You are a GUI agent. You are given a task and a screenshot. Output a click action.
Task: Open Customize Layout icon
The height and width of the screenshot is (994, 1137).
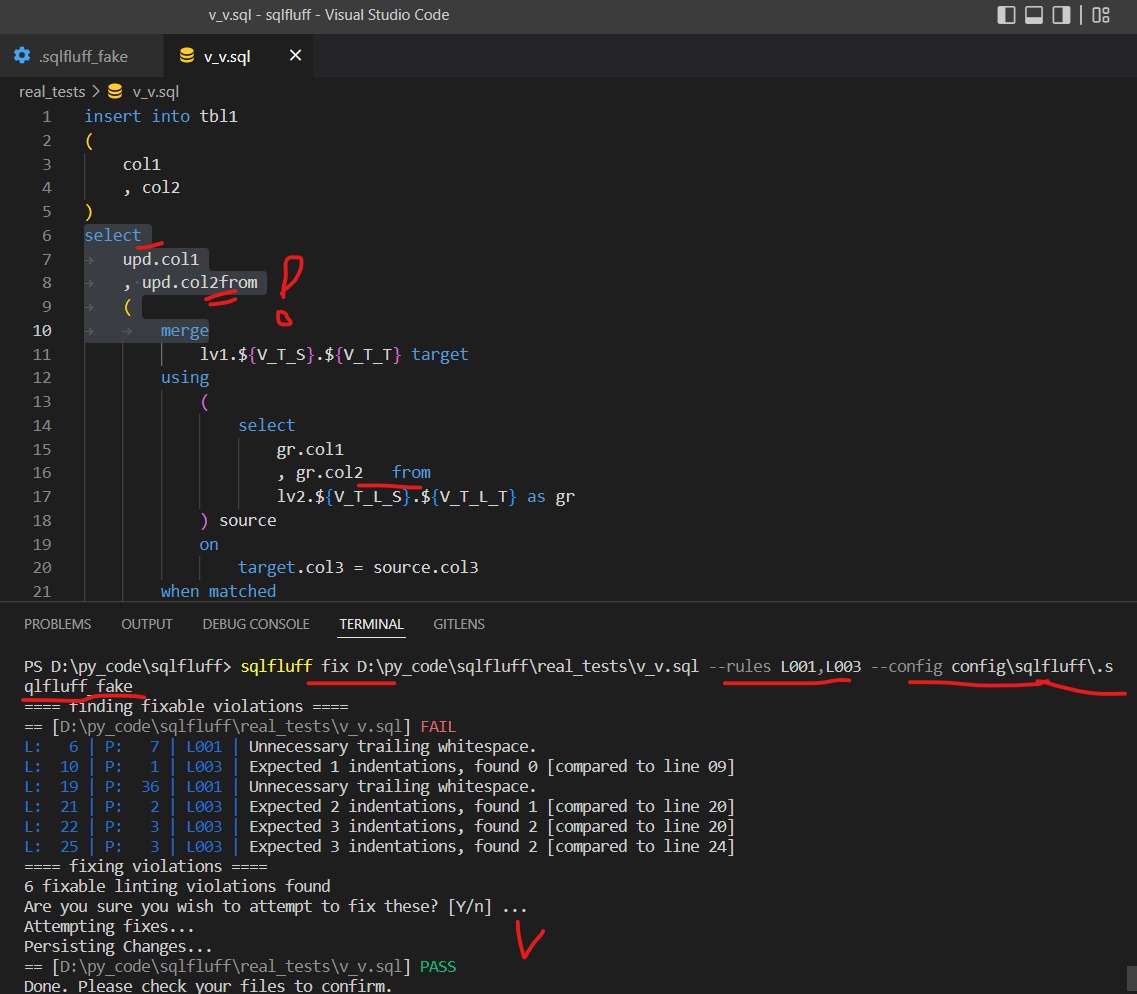point(1101,15)
